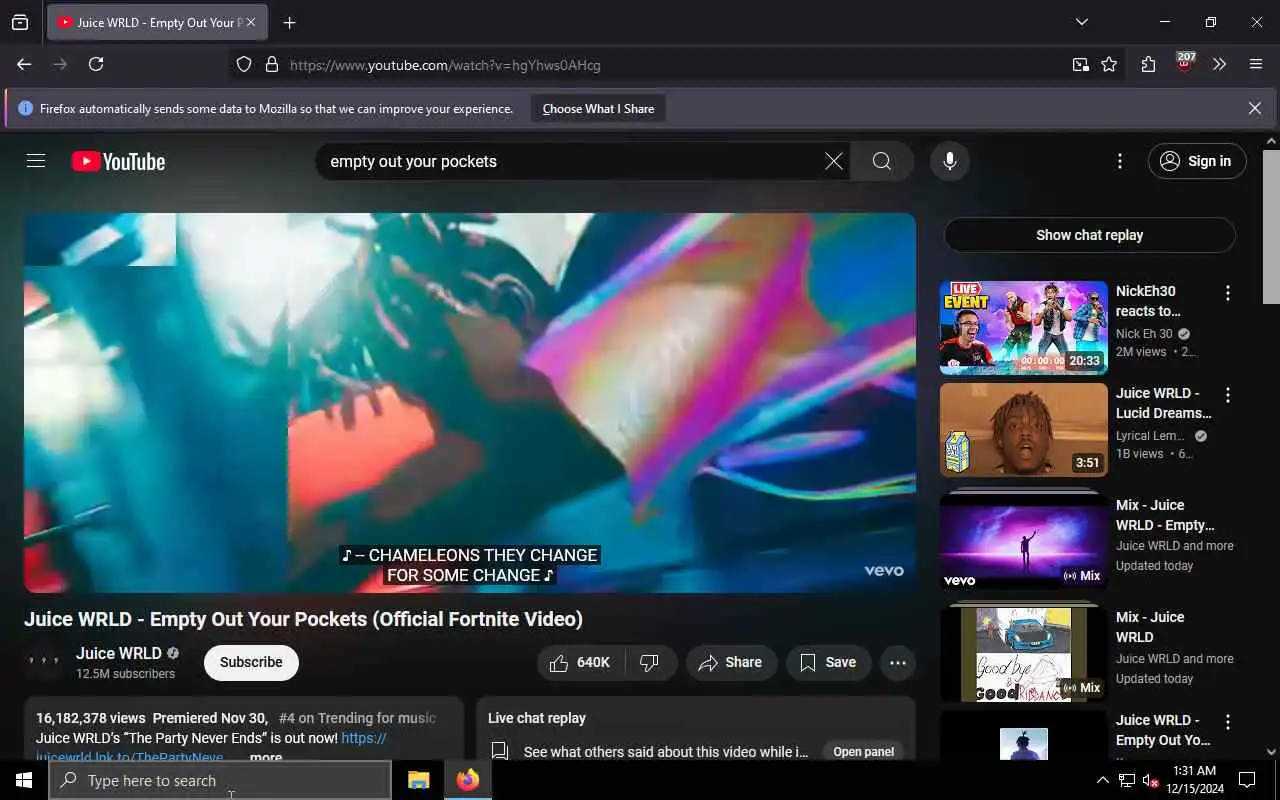The image size is (1280, 800).
Task: Click Firefox icon on taskbar
Action: 467,780
